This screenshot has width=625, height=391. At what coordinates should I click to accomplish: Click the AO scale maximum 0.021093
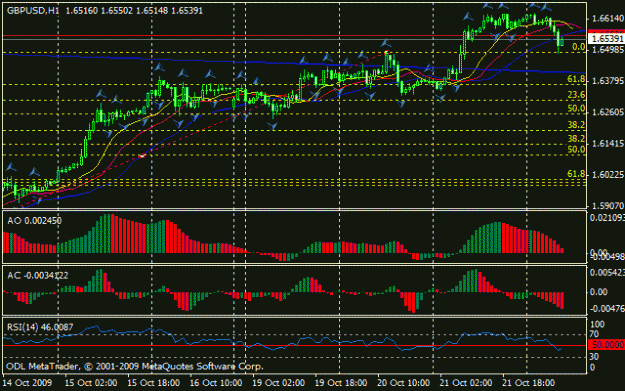607,218
